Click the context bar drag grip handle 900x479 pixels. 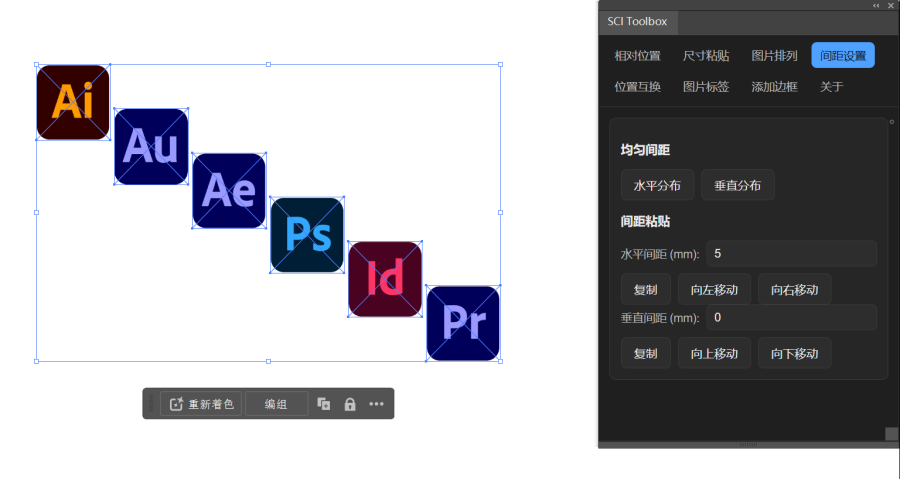(152, 404)
